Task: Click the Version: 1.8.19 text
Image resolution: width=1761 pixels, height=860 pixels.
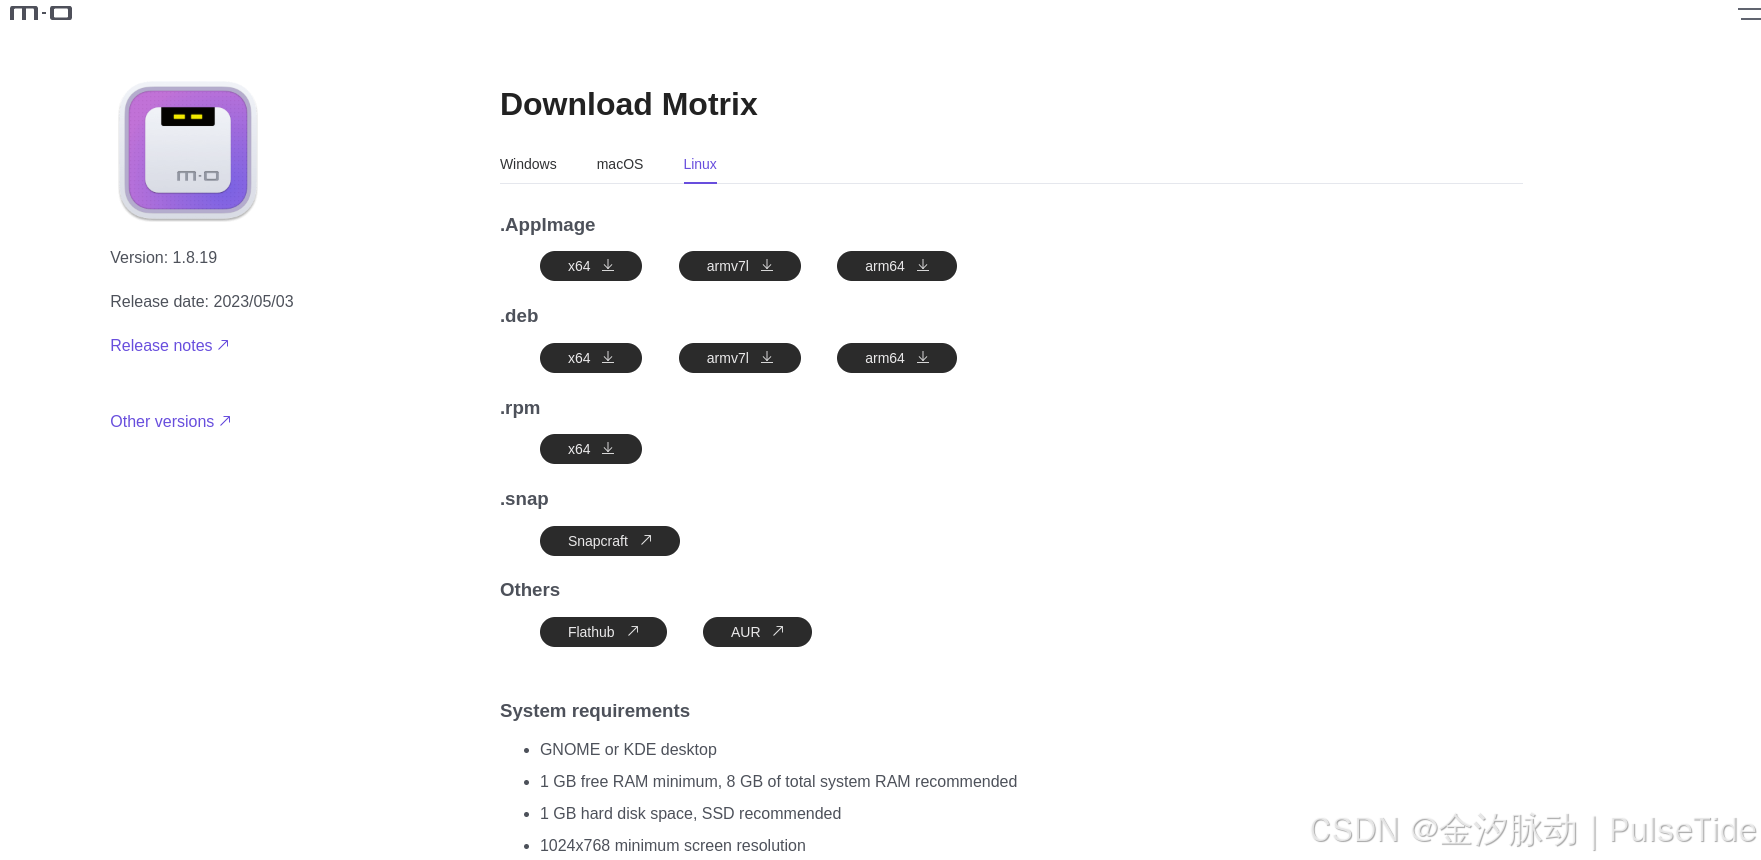Action: pyautogui.click(x=164, y=257)
